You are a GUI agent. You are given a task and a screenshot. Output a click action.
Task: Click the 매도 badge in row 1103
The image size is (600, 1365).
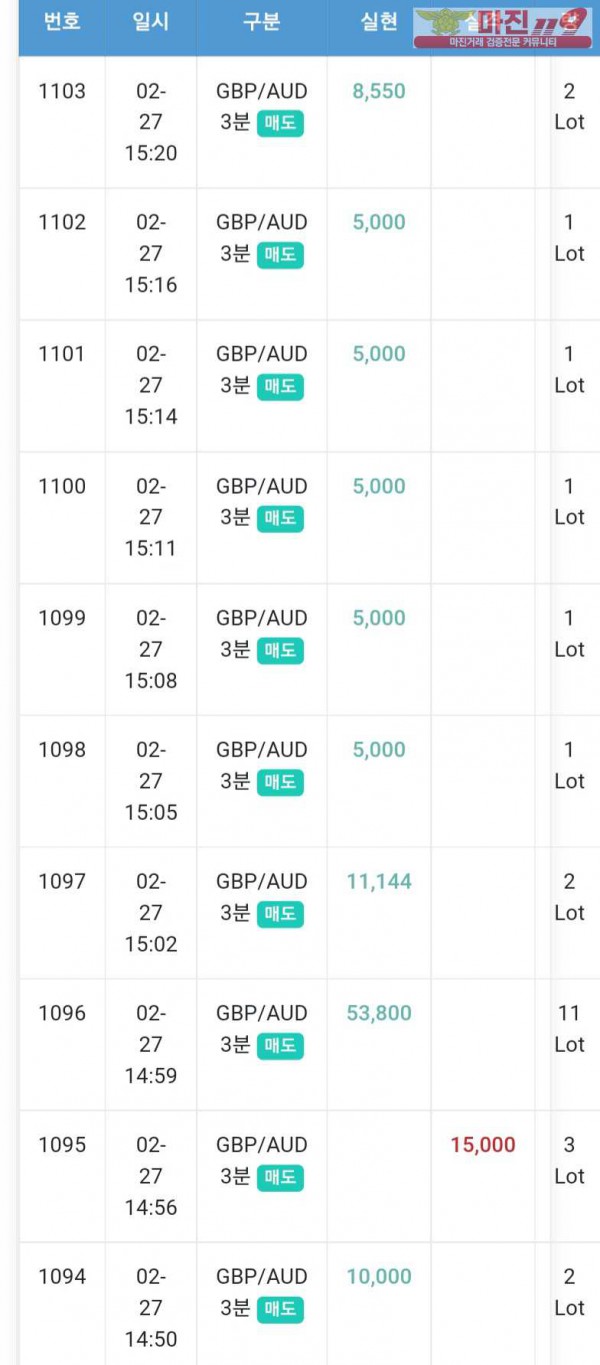pyautogui.click(x=280, y=123)
